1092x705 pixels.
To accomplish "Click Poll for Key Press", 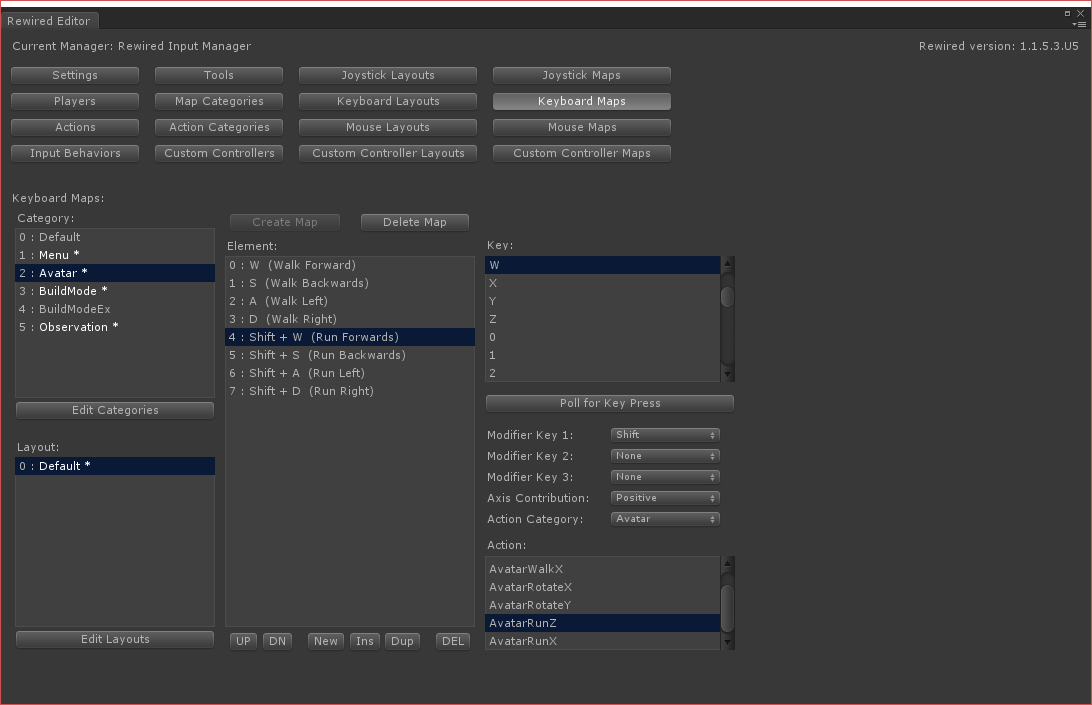I will coord(609,402).
